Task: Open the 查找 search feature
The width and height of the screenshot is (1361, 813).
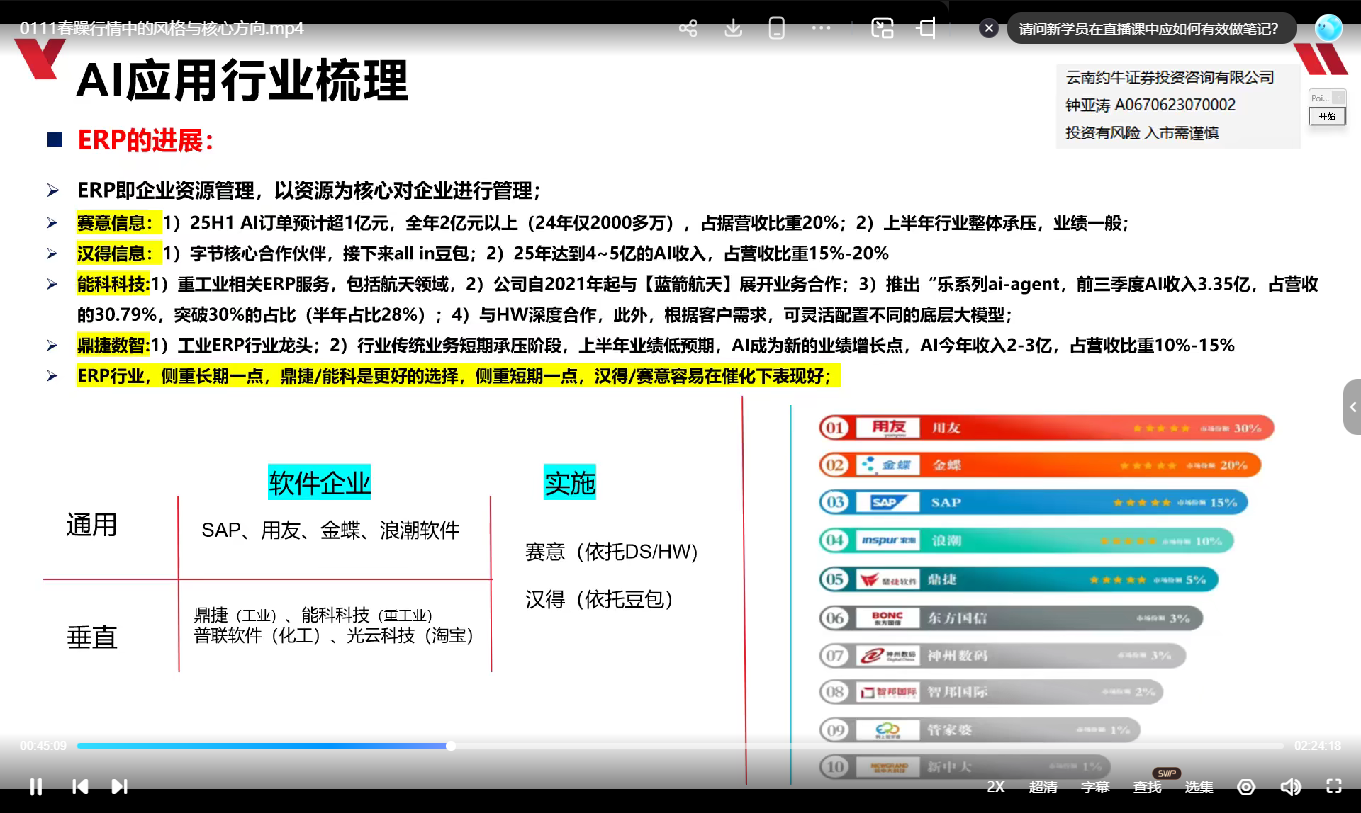Action: point(1147,787)
